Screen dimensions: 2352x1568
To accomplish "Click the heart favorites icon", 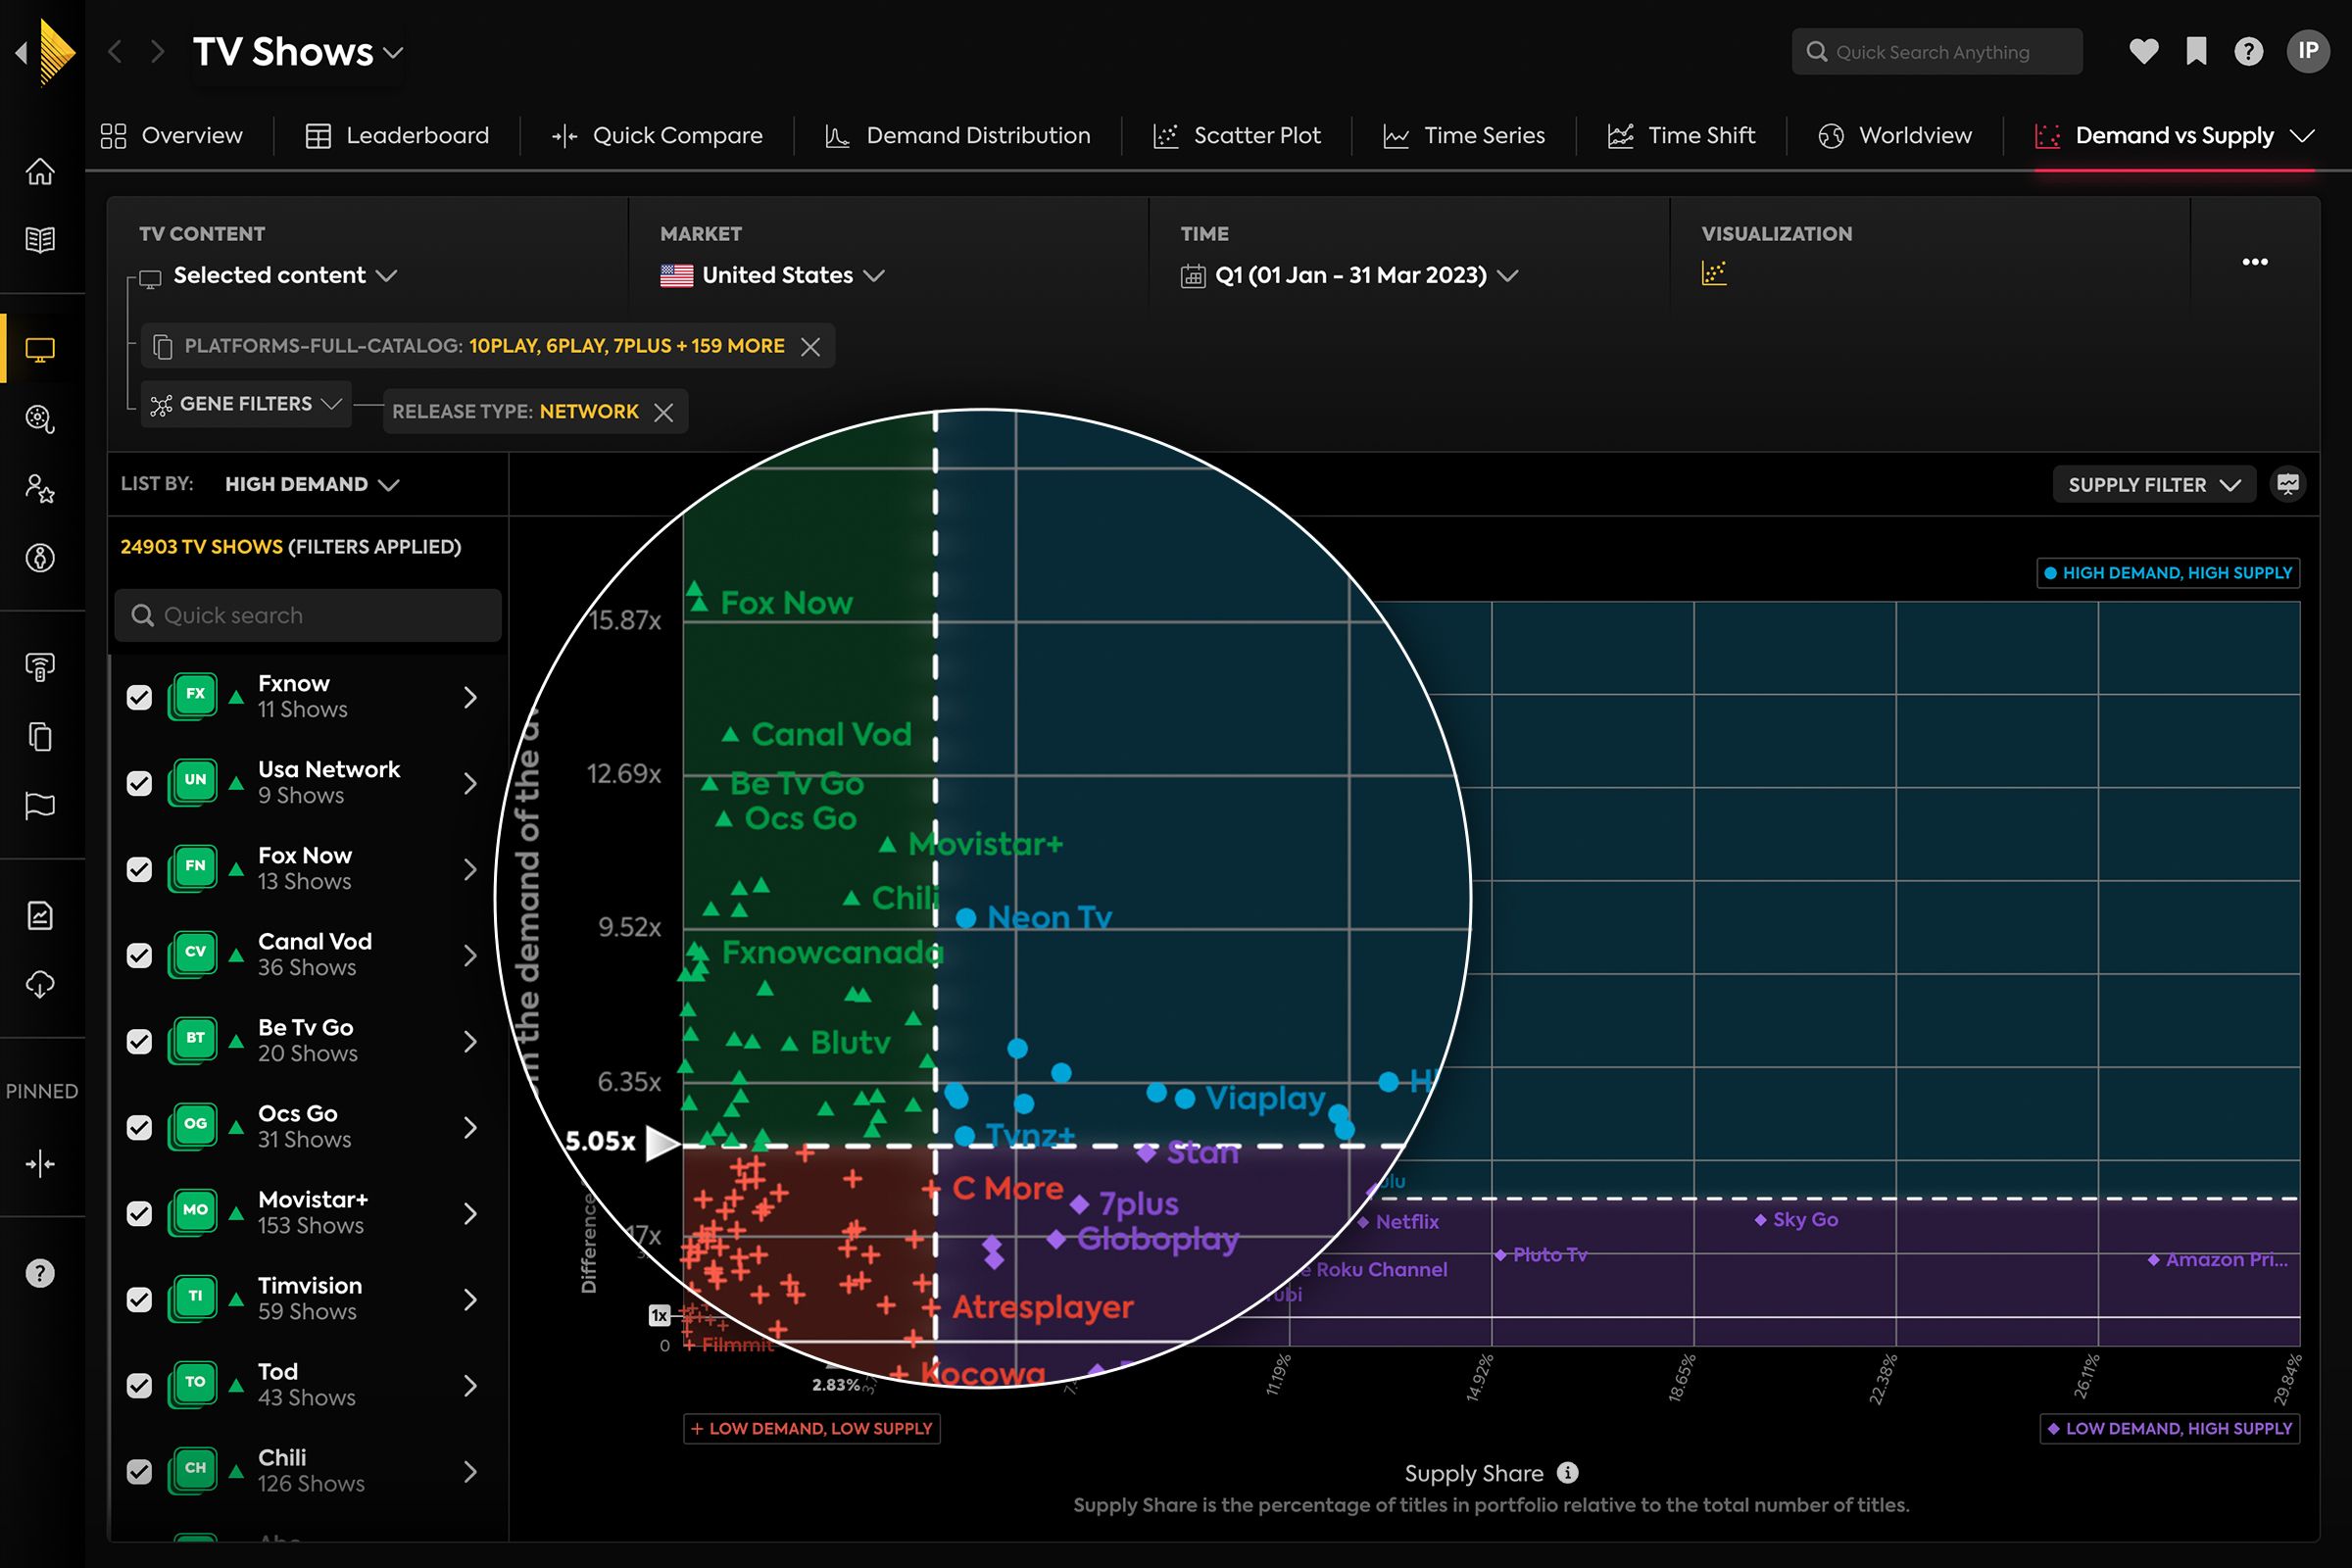I will [x=2144, y=51].
